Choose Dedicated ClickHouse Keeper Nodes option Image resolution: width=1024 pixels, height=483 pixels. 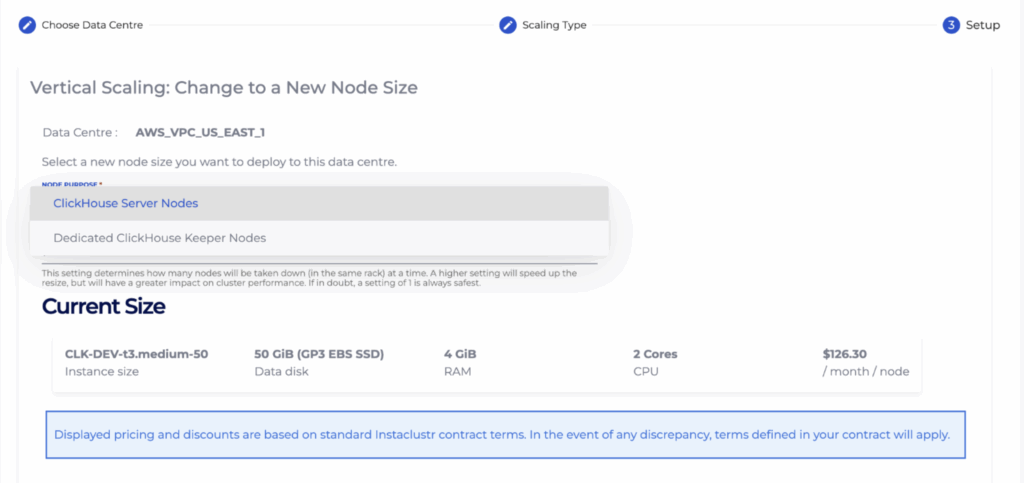pyautogui.click(x=160, y=238)
